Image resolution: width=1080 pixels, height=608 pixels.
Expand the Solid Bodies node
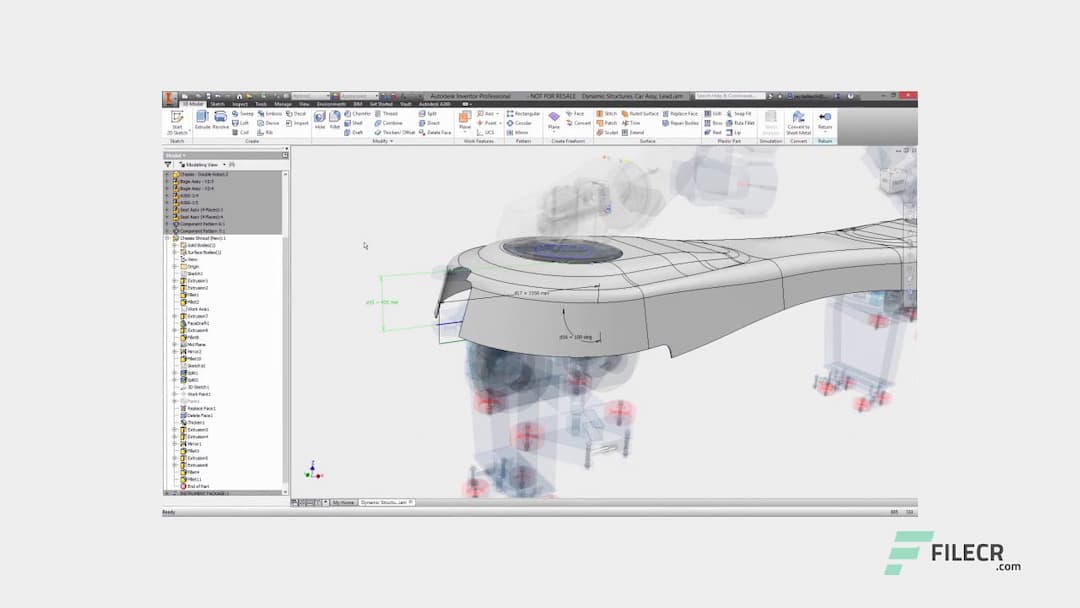[174, 245]
